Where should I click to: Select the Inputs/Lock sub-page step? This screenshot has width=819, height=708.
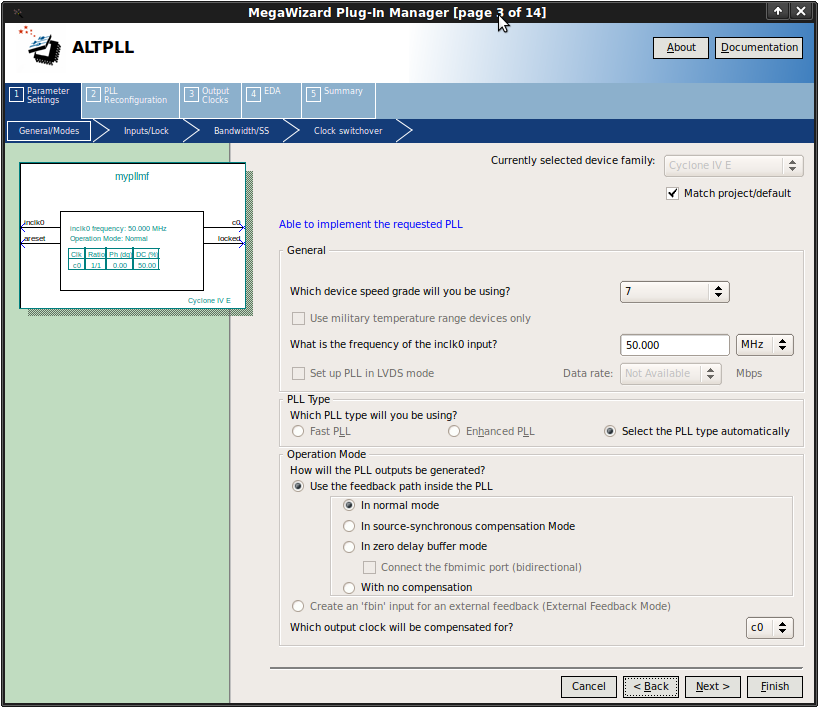pyautogui.click(x=146, y=131)
